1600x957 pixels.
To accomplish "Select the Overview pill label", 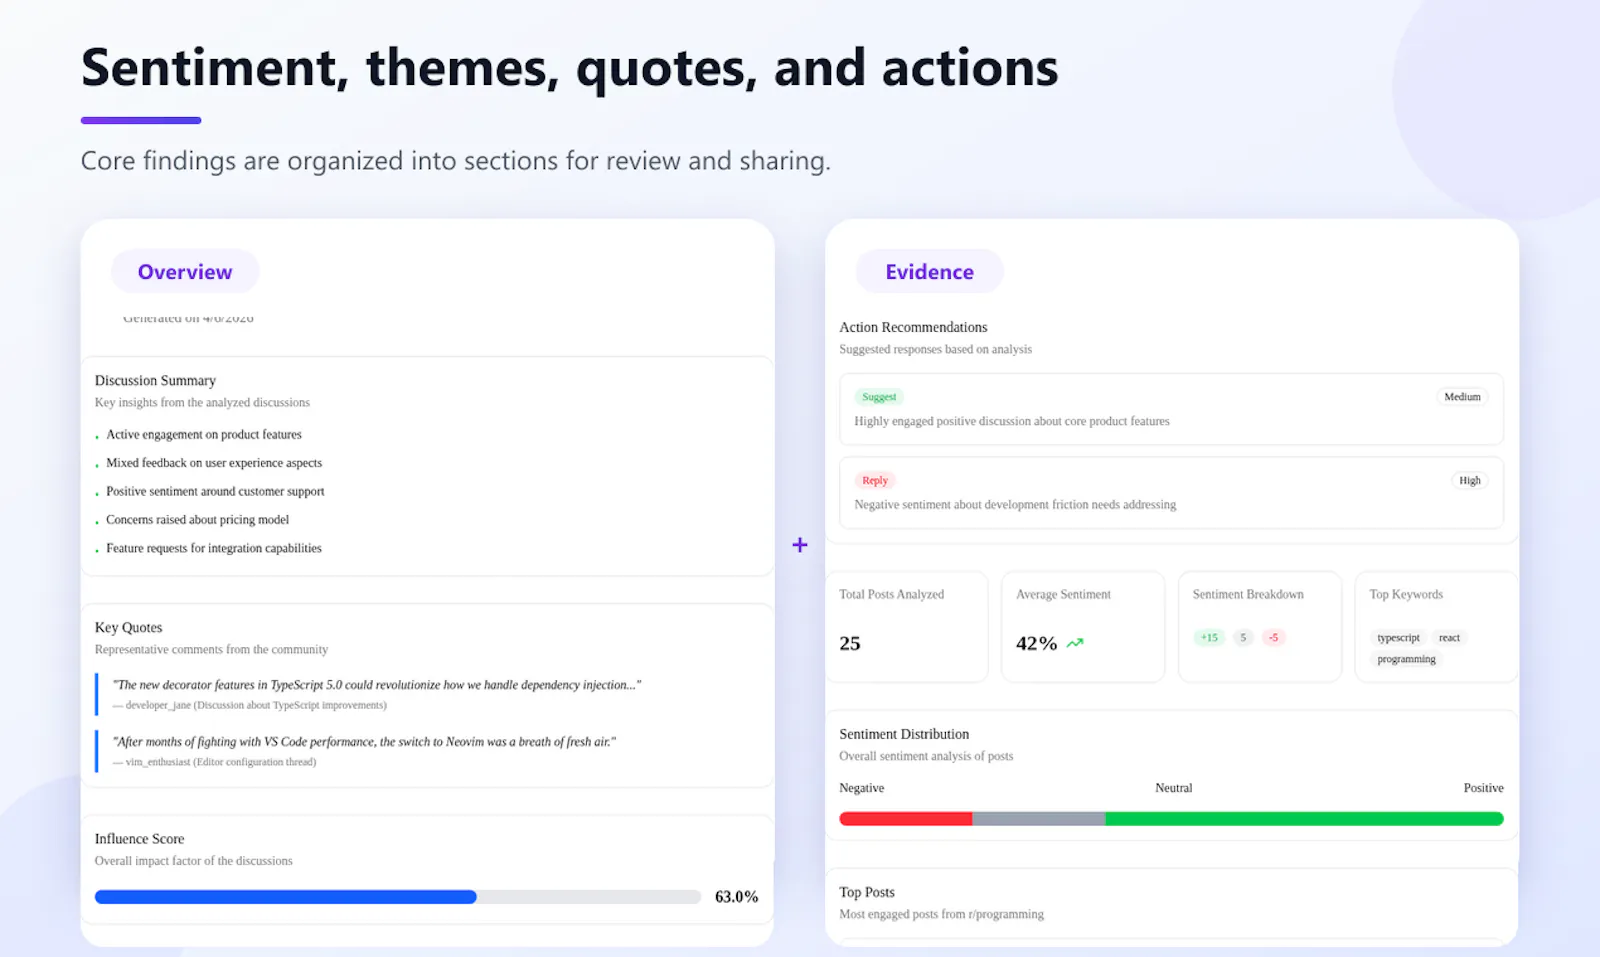I will point(185,272).
